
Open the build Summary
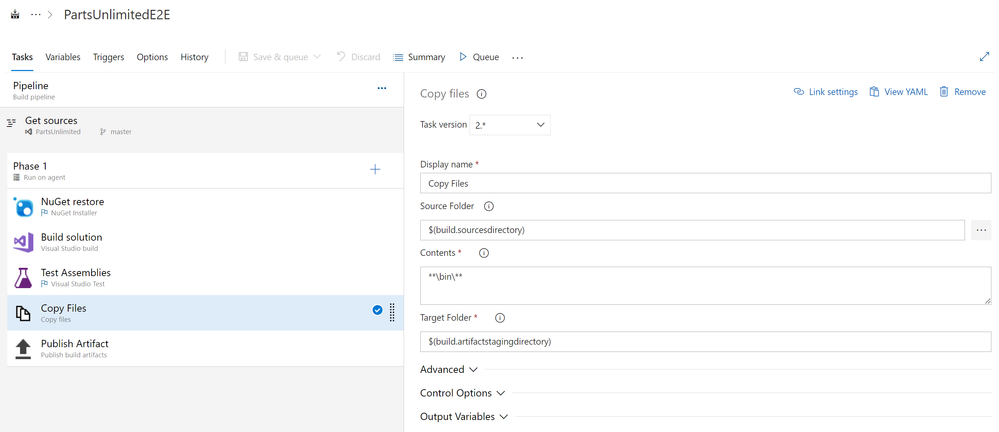(419, 57)
